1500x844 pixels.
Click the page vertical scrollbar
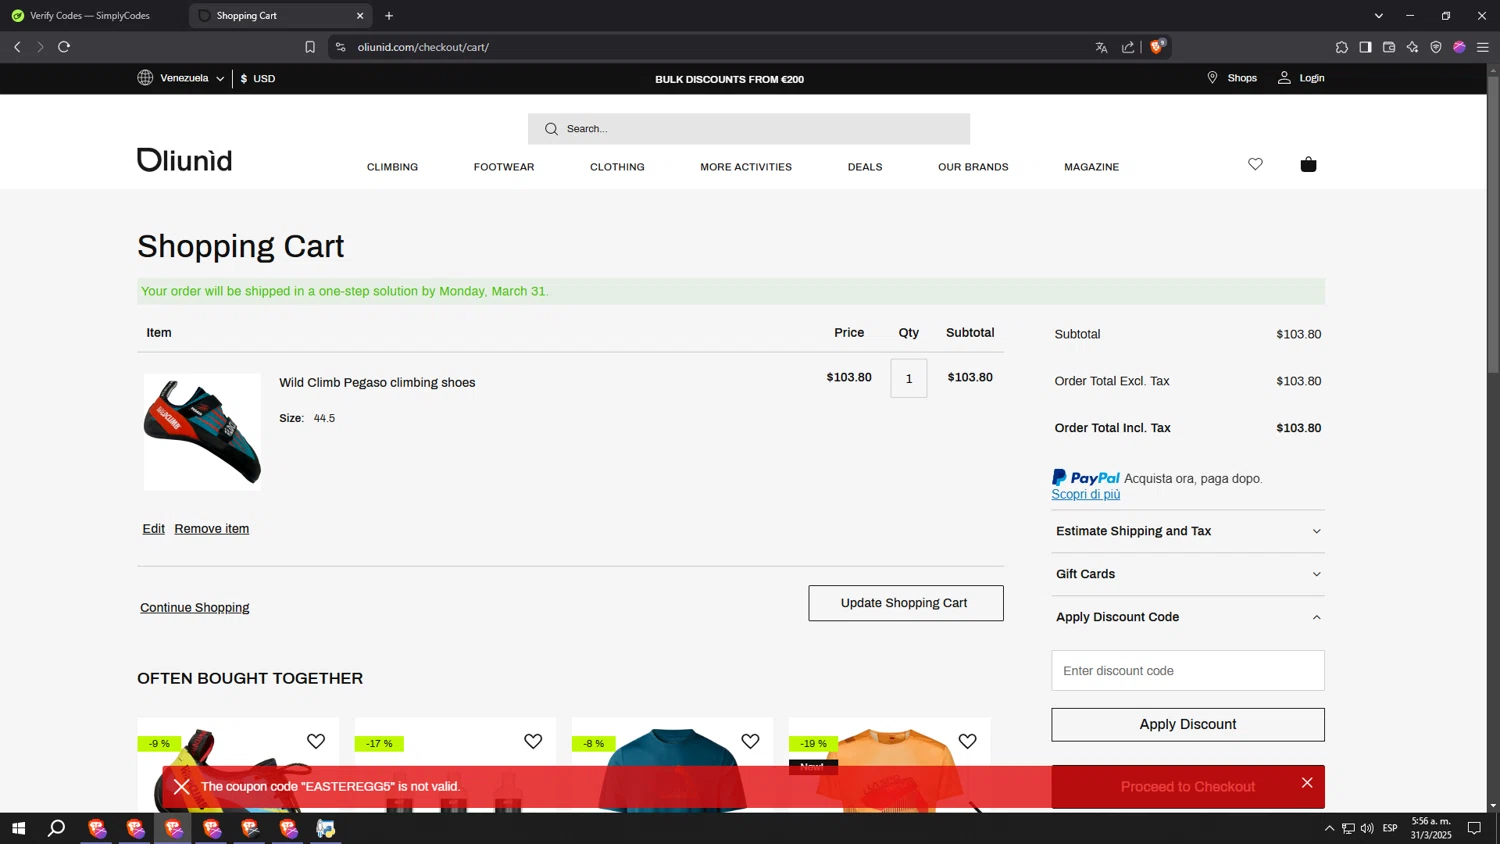1493,225
